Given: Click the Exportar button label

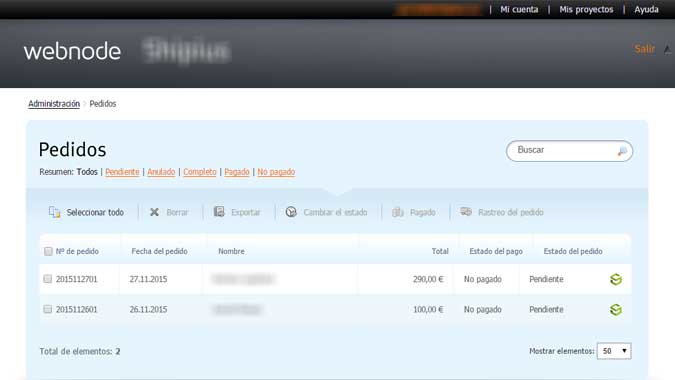Looking at the screenshot, I should pyautogui.click(x=246, y=212).
